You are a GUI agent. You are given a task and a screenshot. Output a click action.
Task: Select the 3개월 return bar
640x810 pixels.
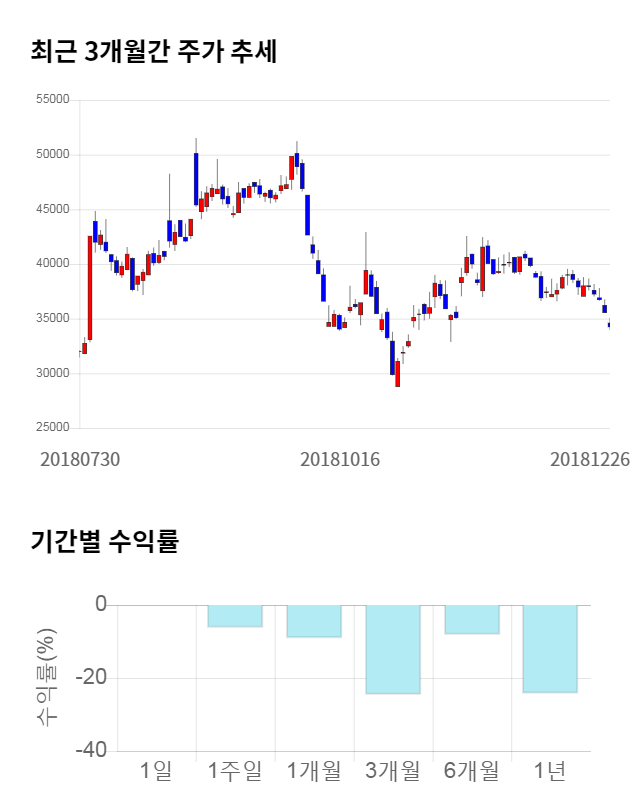[393, 649]
